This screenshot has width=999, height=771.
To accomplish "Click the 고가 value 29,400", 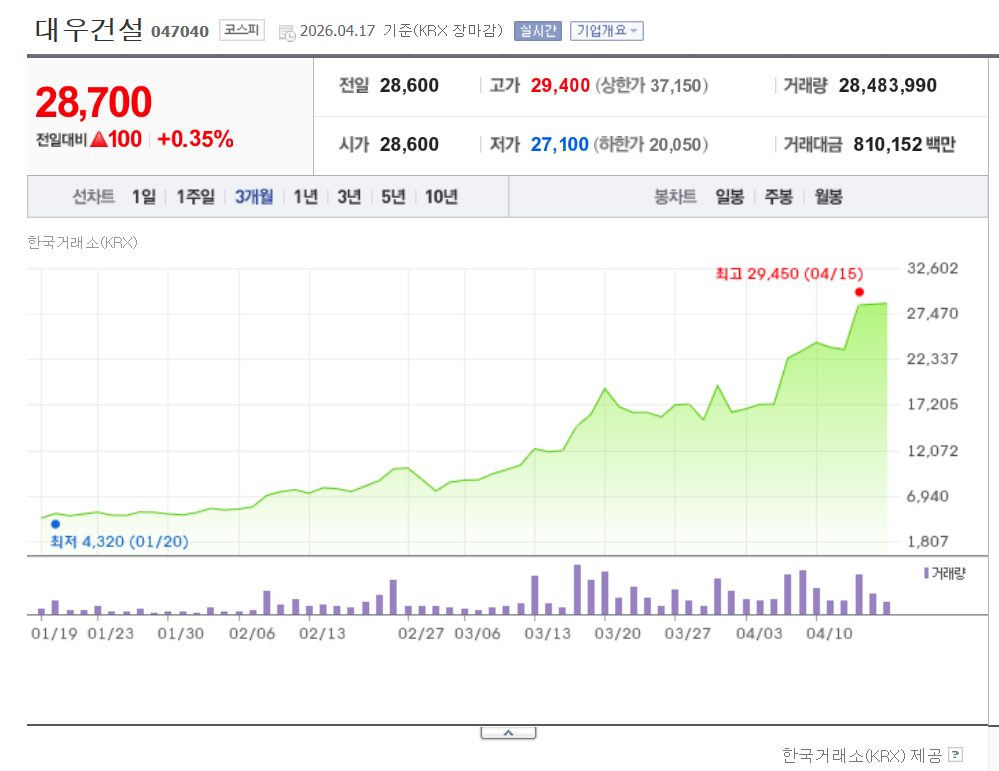I will [x=560, y=85].
